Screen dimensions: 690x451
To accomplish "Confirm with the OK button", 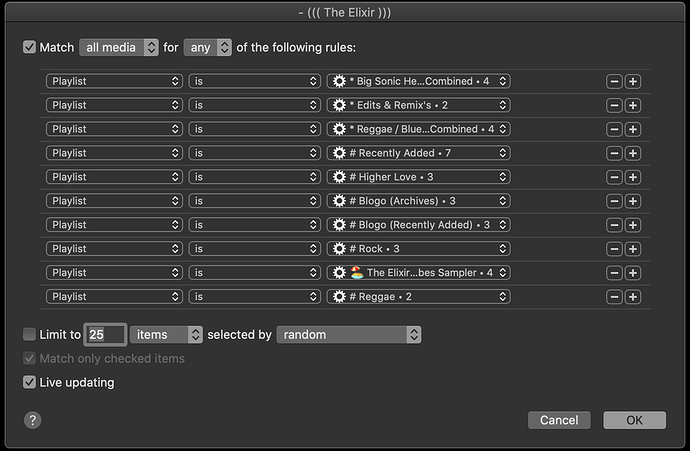I will 634,420.
